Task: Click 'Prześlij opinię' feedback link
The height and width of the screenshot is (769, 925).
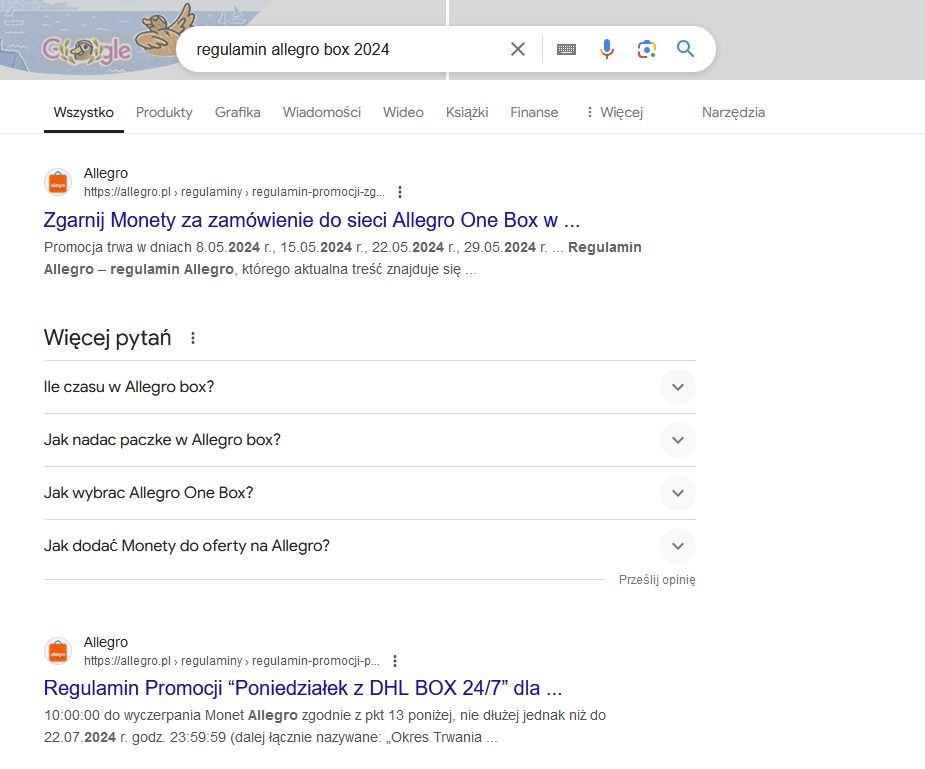Action: click(x=657, y=580)
